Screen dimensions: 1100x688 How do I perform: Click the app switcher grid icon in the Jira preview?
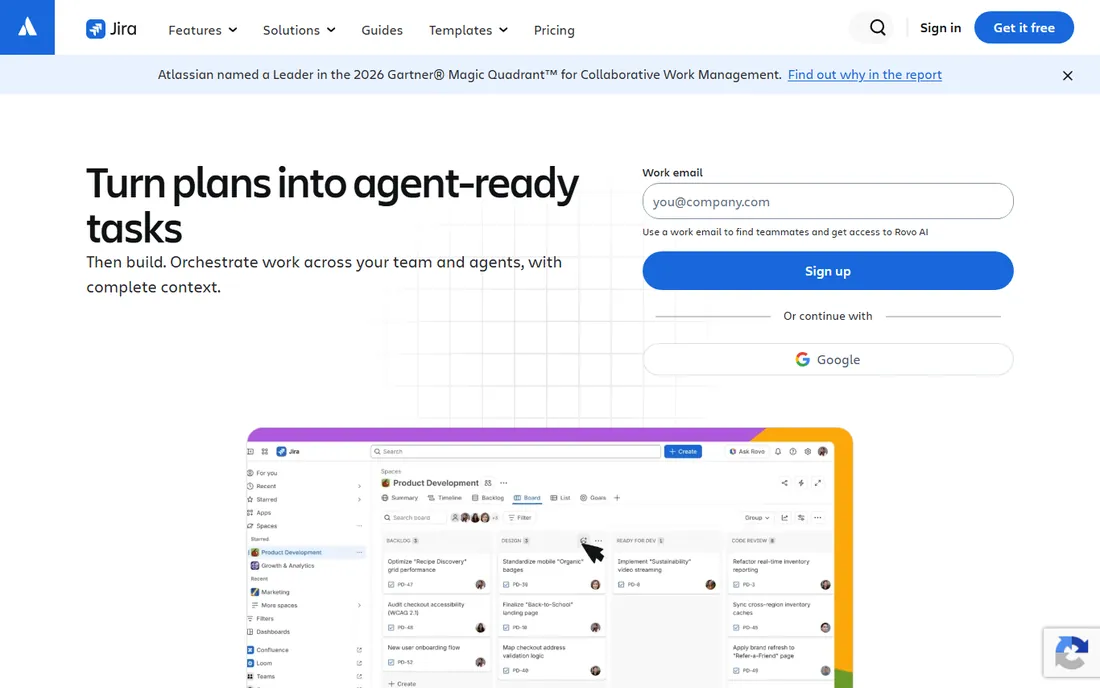coord(264,452)
